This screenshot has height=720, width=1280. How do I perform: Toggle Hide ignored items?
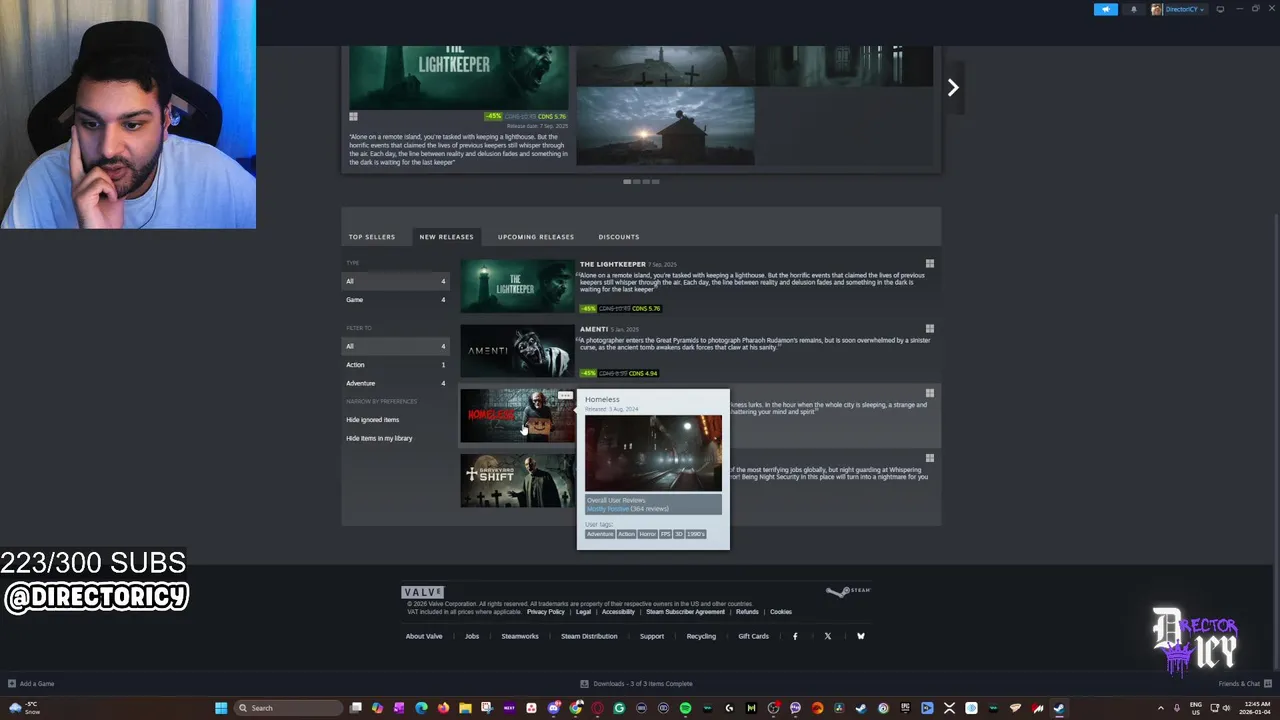(x=373, y=420)
